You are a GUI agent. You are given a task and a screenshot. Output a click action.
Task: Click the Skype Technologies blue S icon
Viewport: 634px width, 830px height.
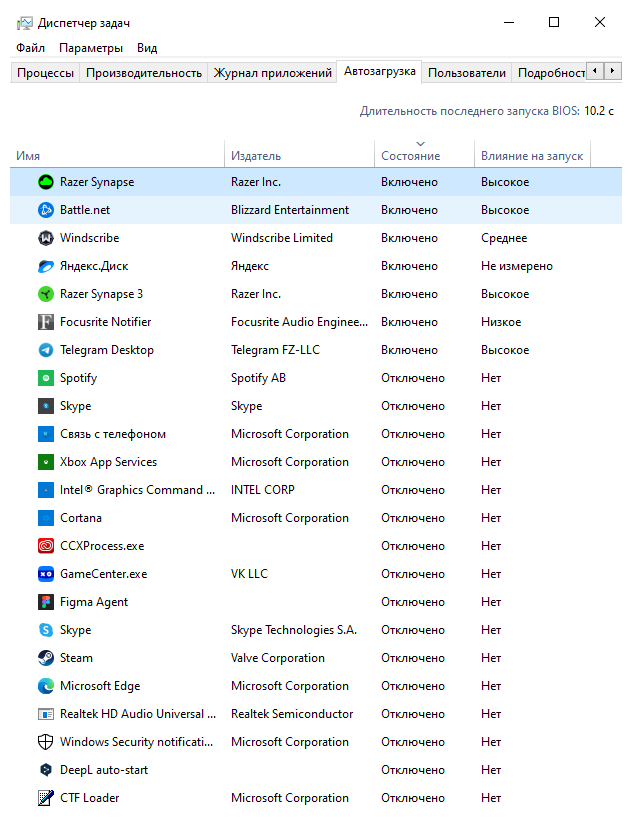tap(46, 630)
